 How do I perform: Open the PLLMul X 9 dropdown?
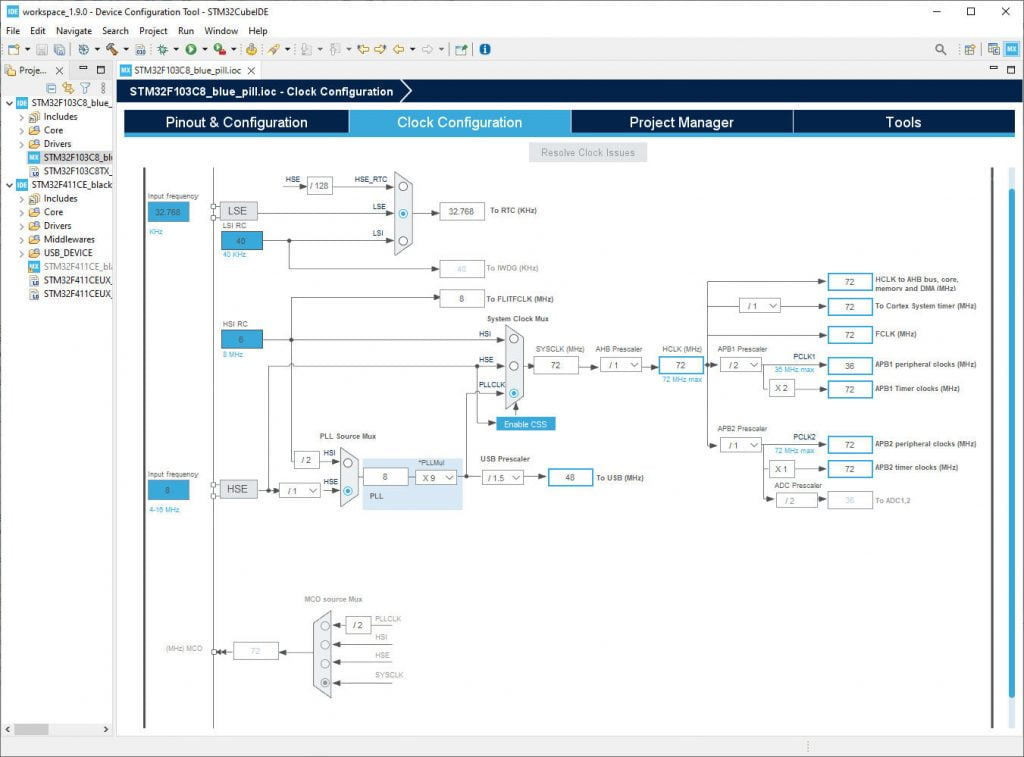coord(437,478)
